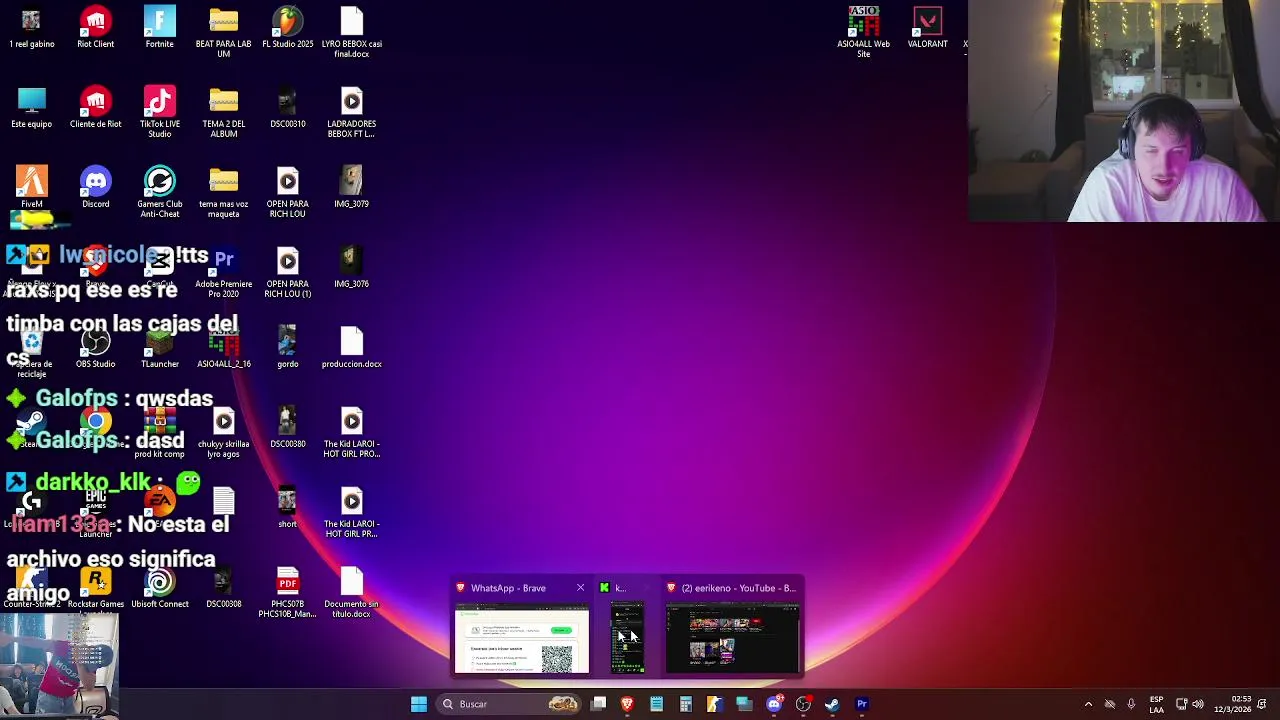Select the Rockstar Games launcher icon
The image size is (1280, 720).
coord(96,588)
